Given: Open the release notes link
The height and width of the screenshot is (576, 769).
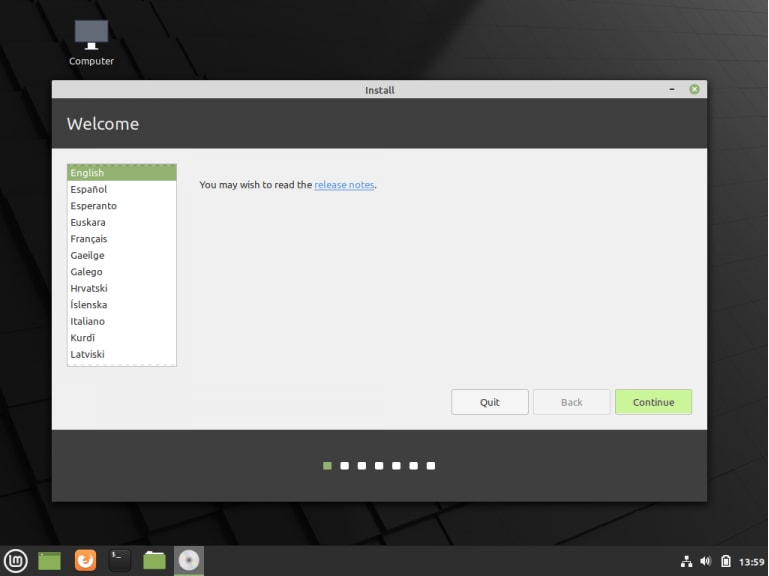Looking at the screenshot, I should point(344,185).
